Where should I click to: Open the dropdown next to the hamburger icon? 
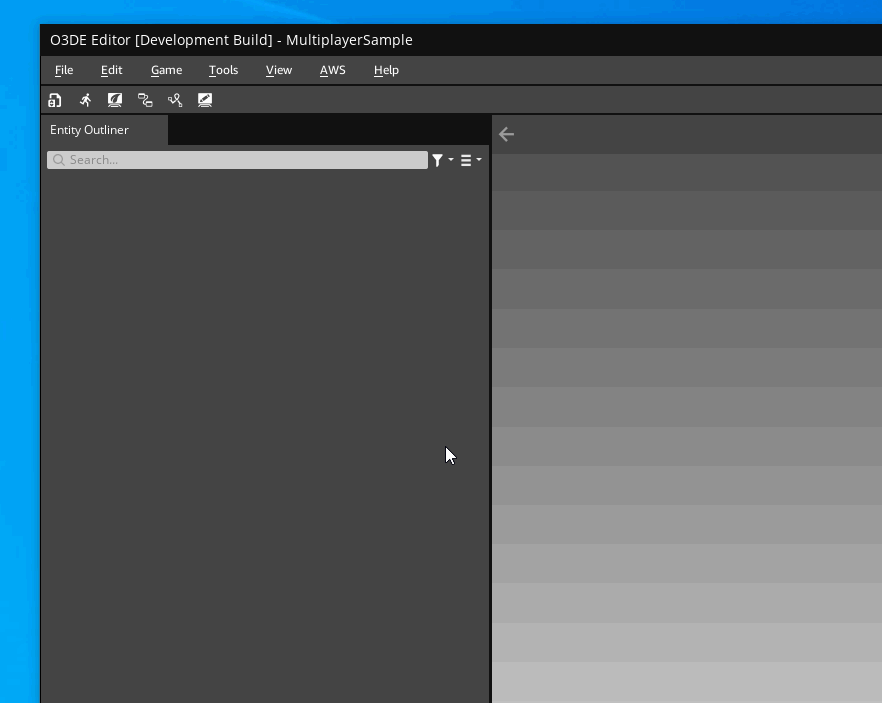click(x=478, y=160)
